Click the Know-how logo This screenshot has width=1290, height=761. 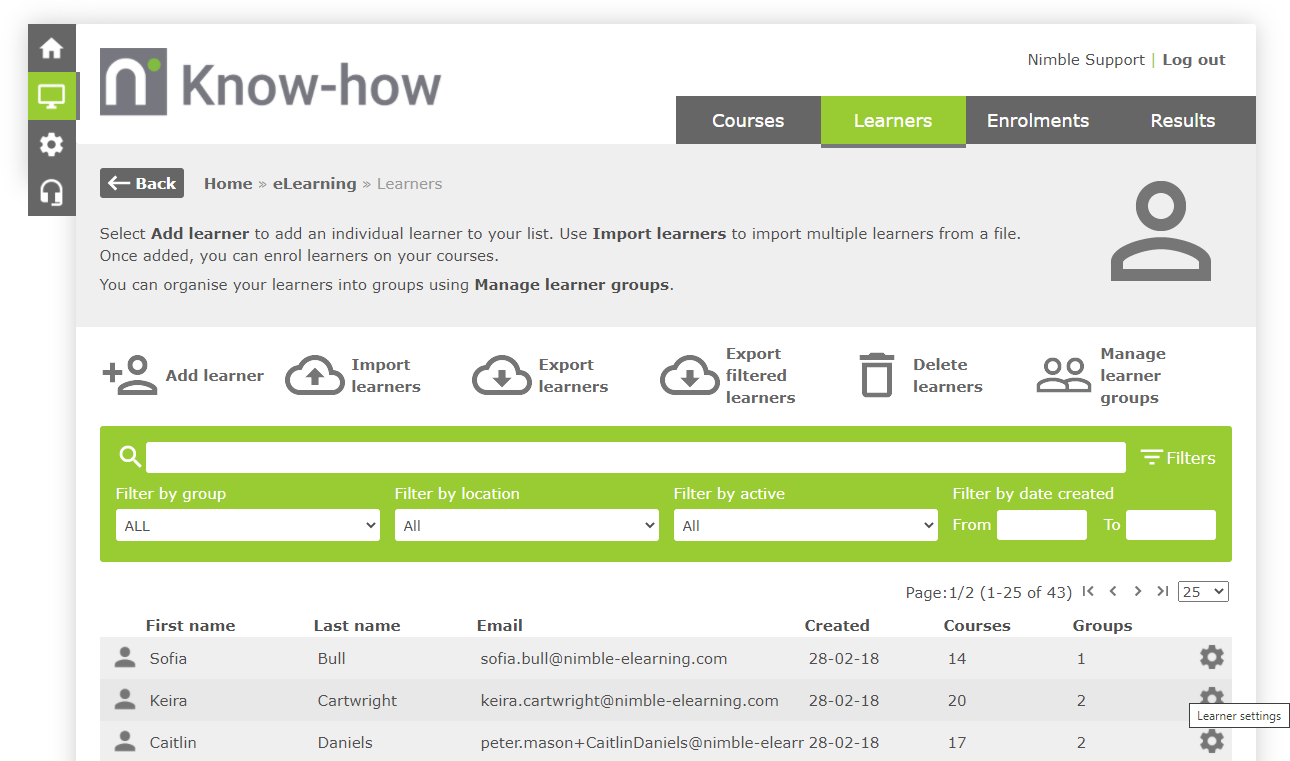pos(271,82)
